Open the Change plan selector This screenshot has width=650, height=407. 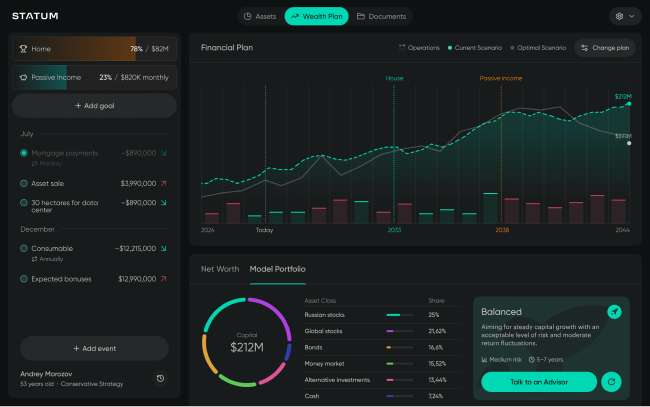click(605, 48)
